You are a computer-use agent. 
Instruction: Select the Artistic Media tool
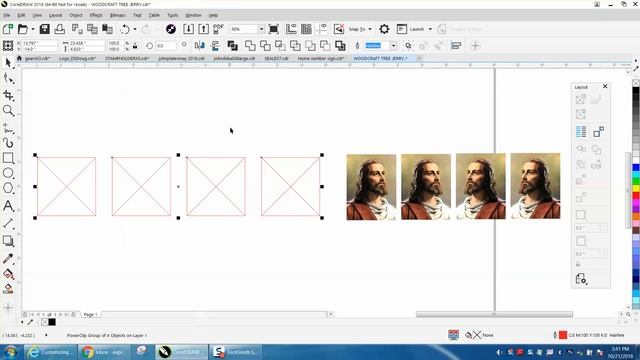(8, 143)
